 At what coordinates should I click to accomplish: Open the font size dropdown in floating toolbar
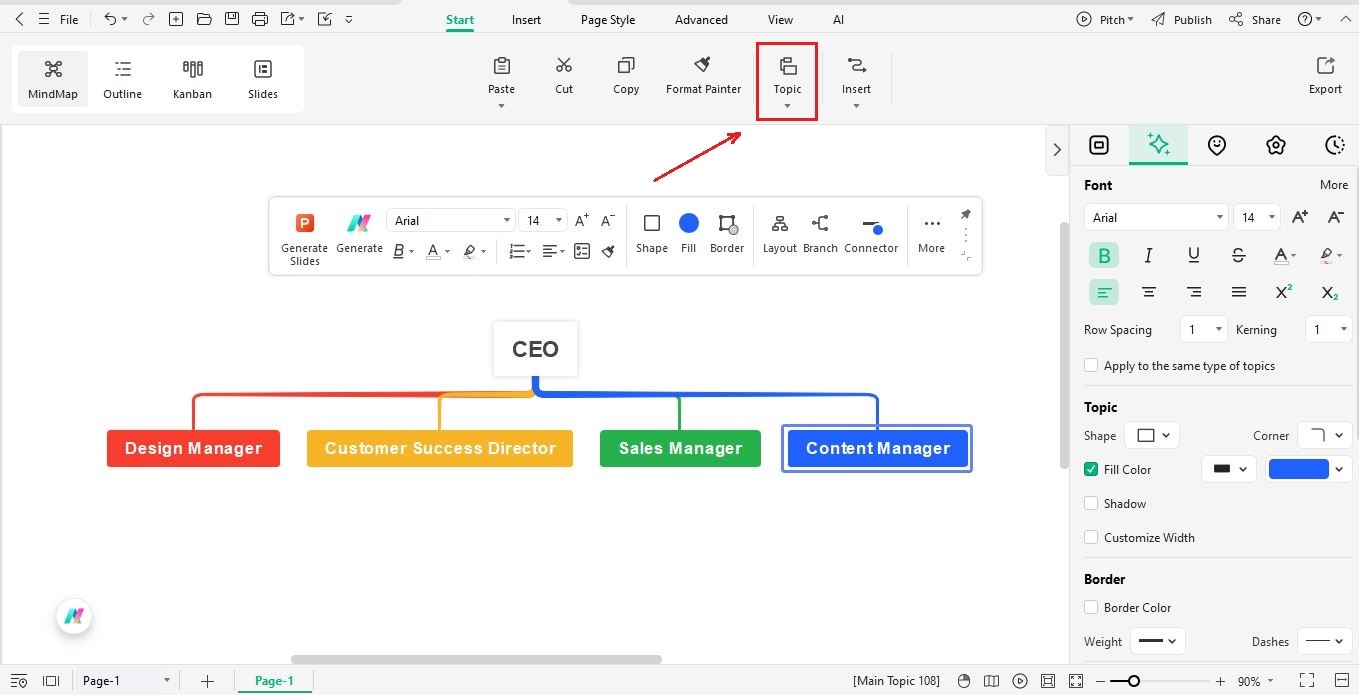pos(557,220)
